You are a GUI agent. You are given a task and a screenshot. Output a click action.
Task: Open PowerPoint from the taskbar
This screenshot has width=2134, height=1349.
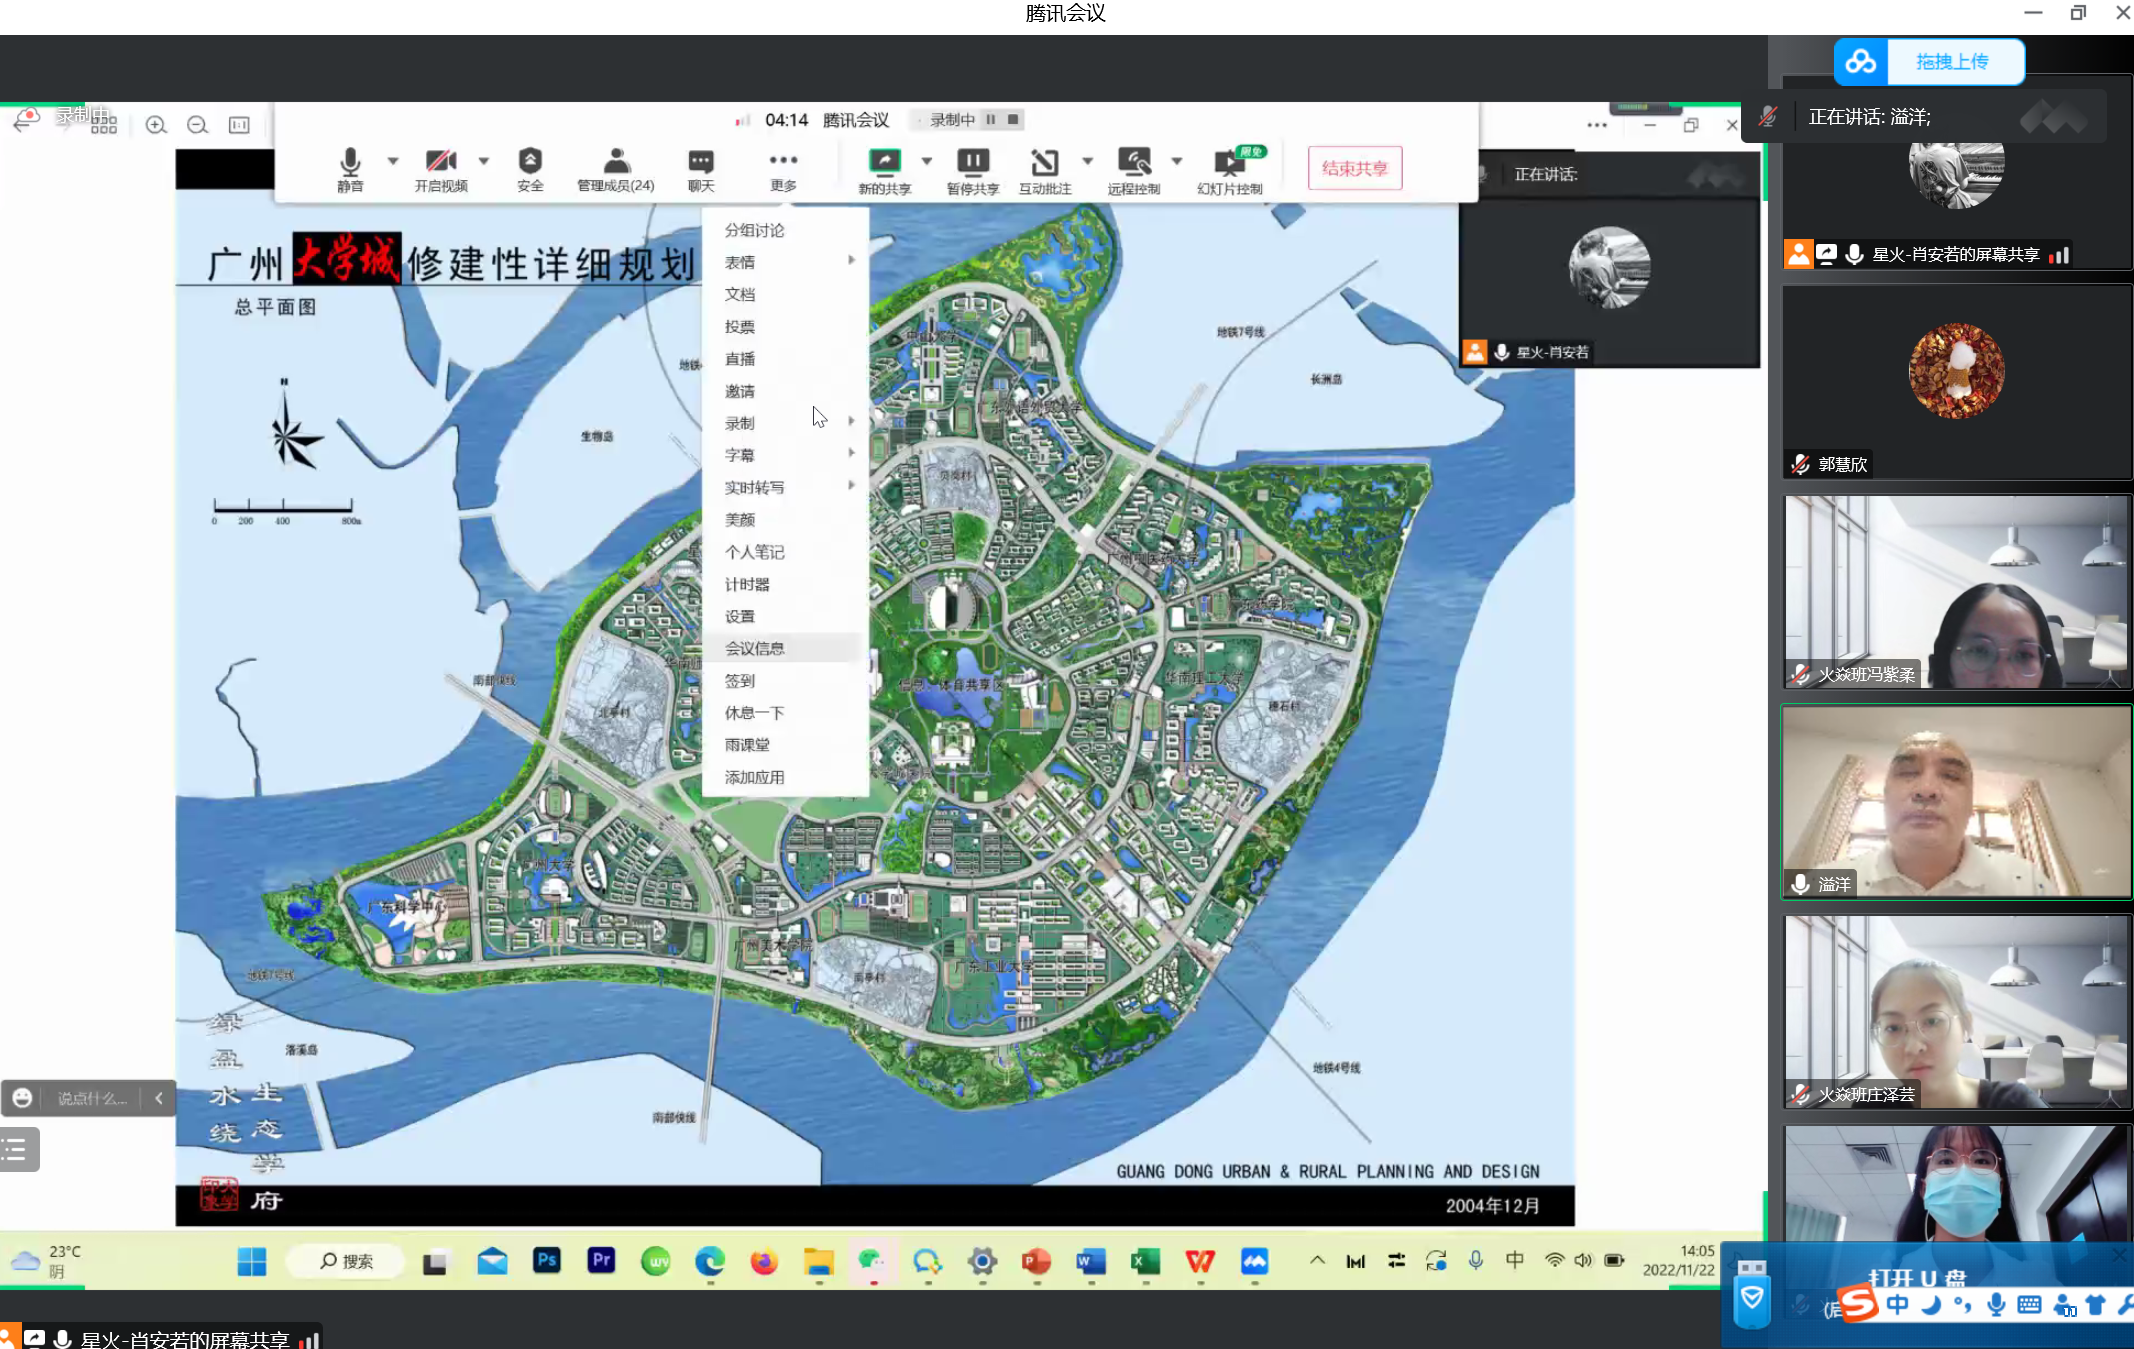[1036, 1261]
